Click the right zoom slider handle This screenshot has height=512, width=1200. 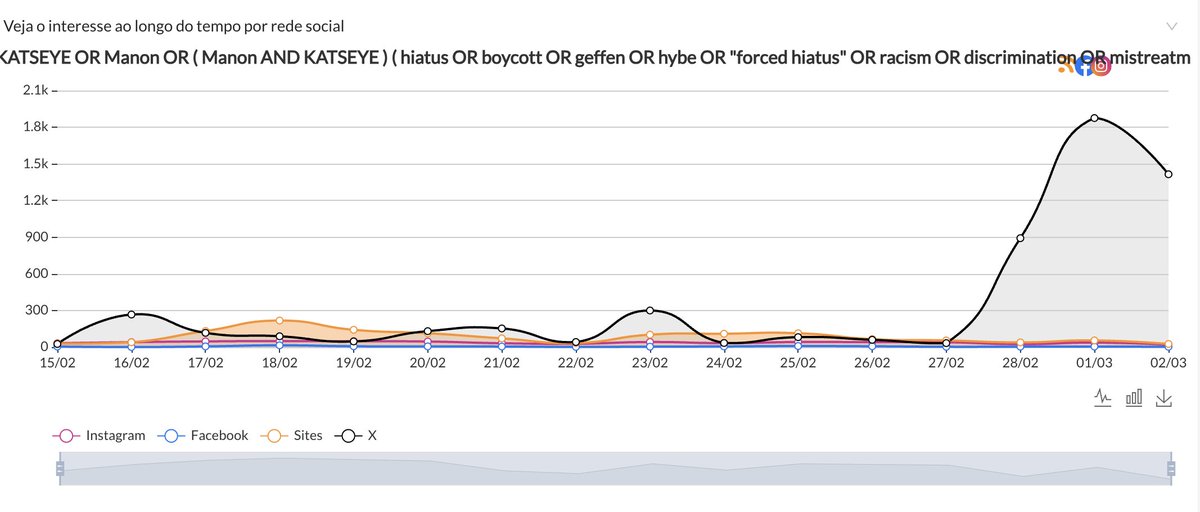pos(1171,468)
